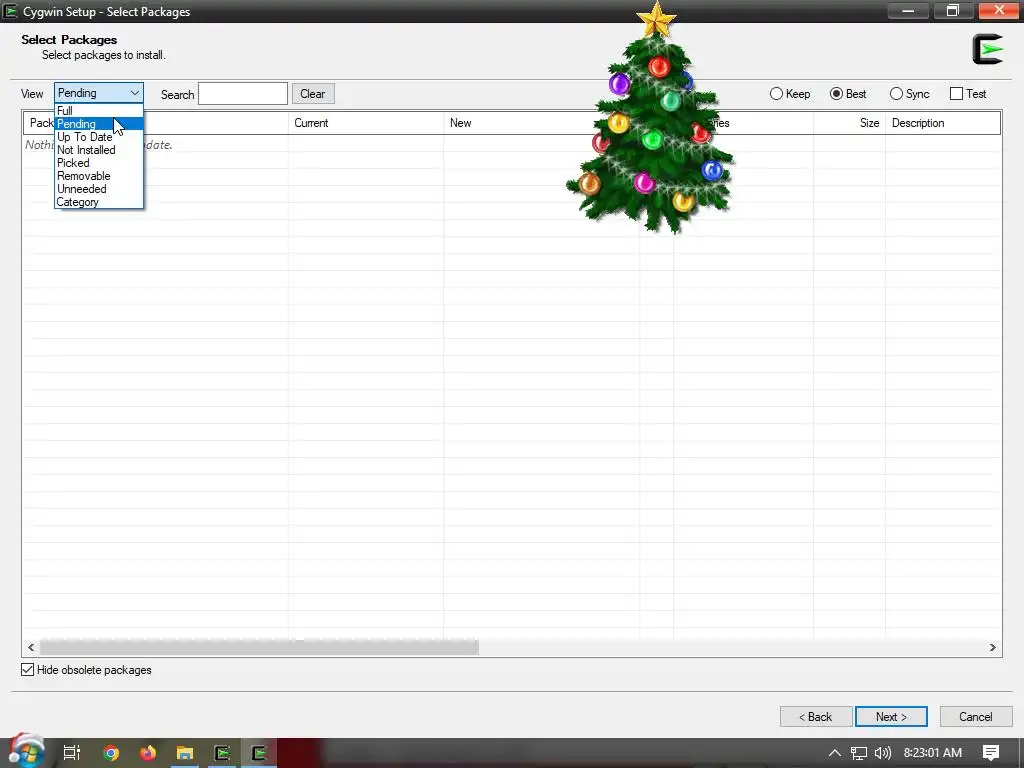Click the Clear search button

click(x=313, y=93)
